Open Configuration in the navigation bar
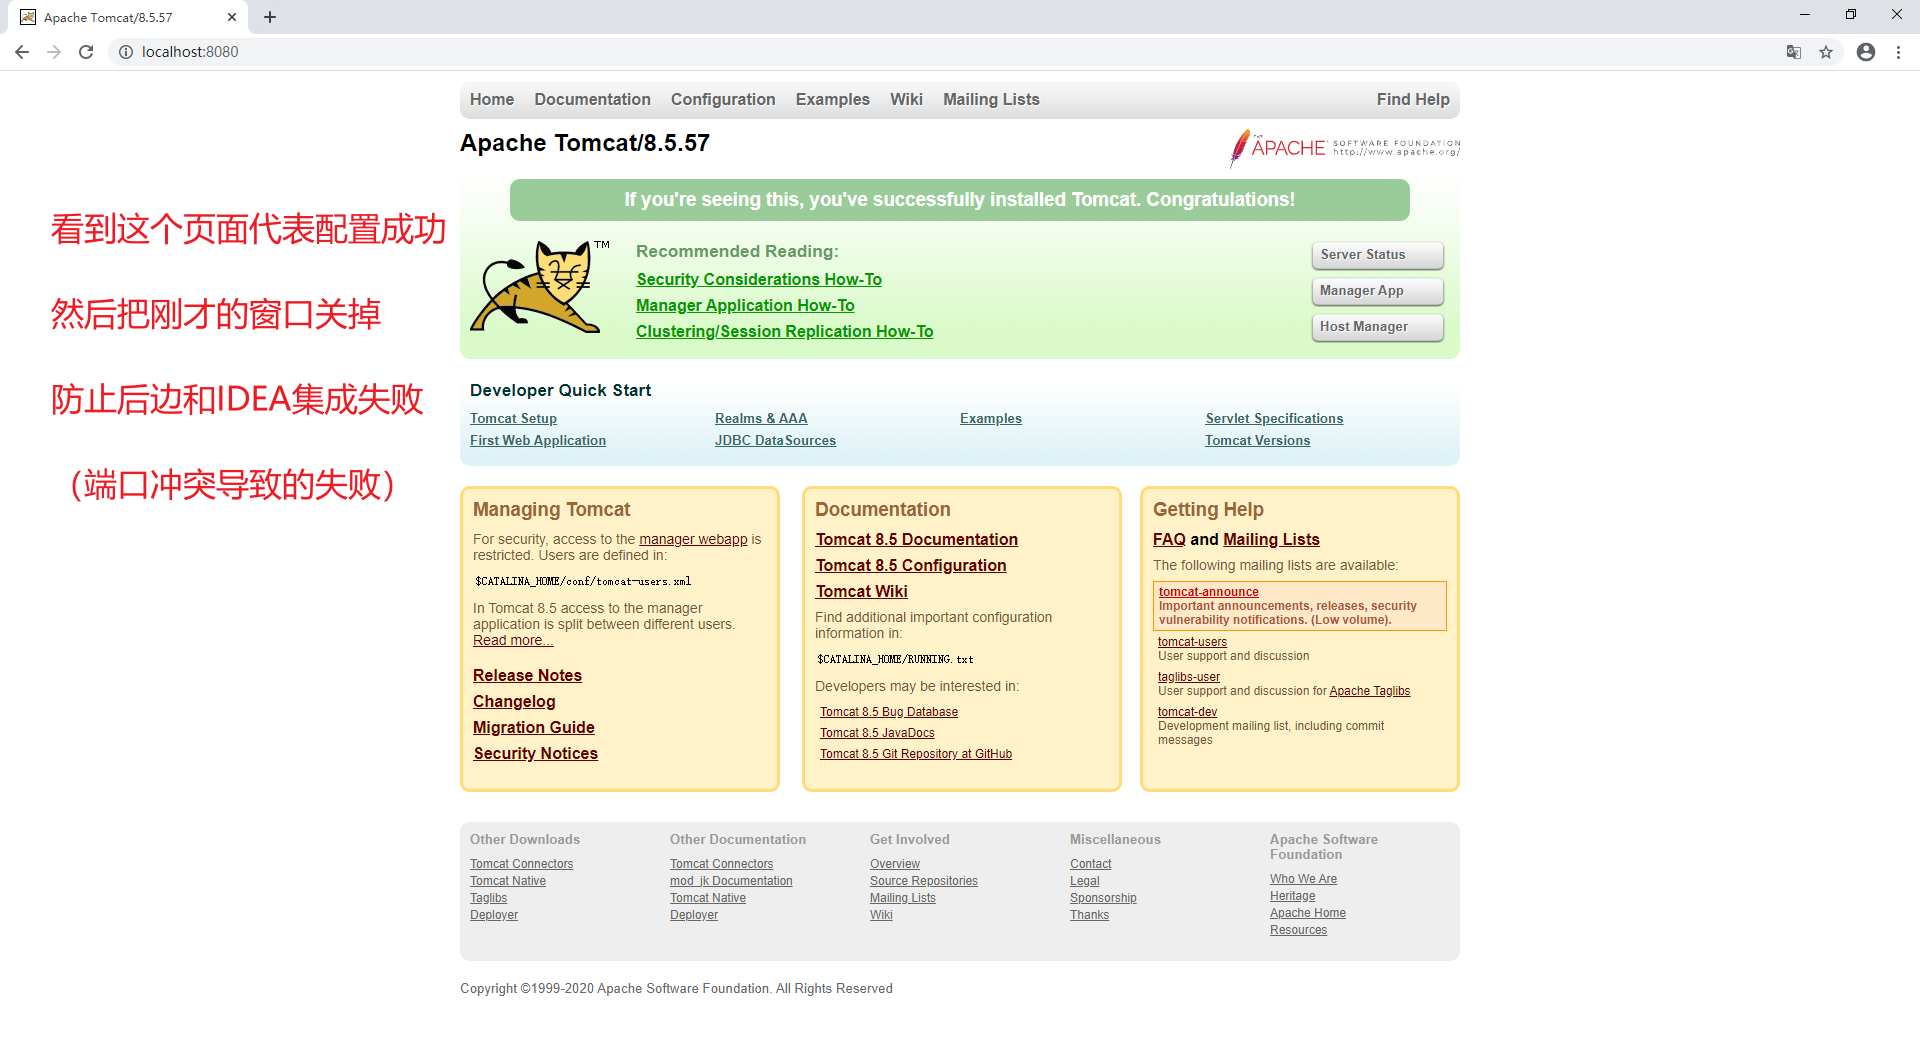 tap(723, 99)
